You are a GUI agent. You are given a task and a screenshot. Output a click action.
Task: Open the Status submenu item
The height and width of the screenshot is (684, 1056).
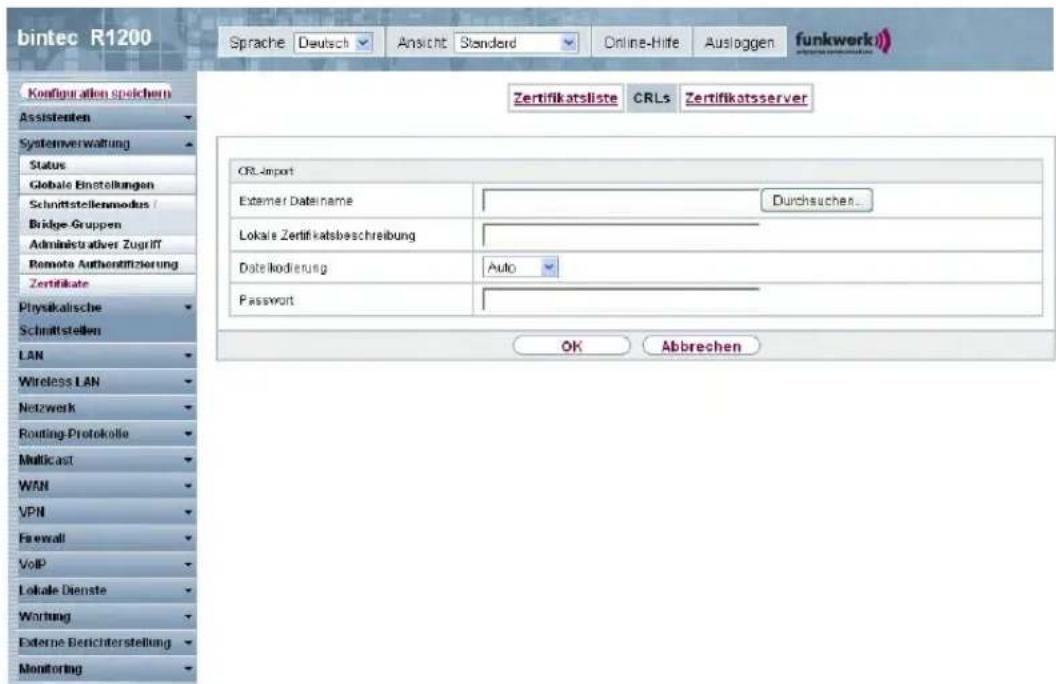[x=108, y=165]
